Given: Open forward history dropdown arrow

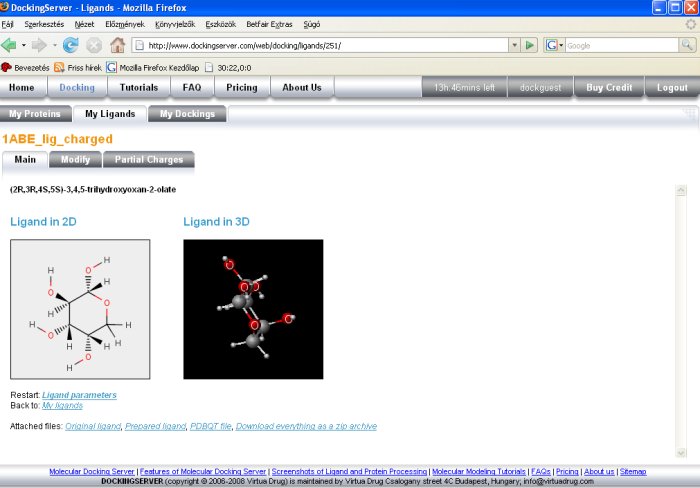Looking at the screenshot, I should tap(54, 45).
